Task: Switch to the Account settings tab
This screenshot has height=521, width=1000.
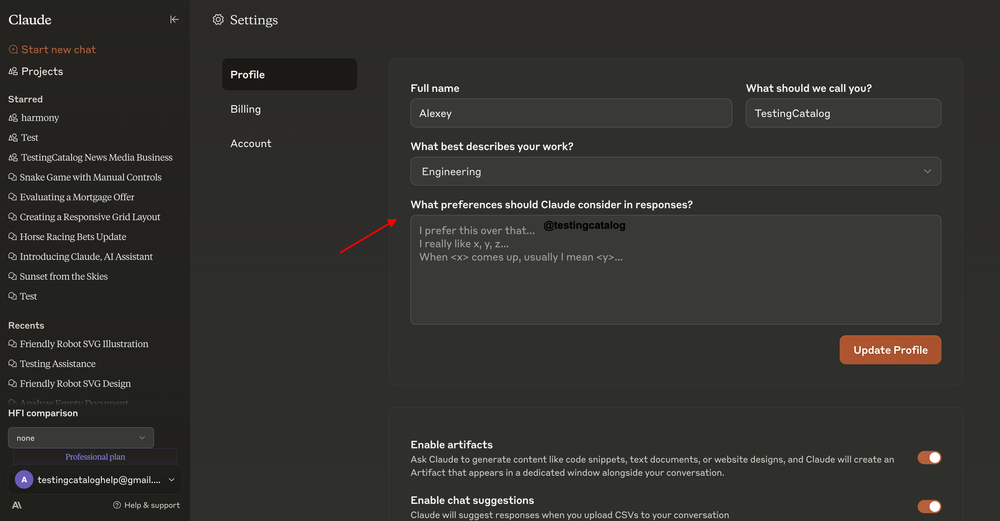Action: tap(251, 143)
